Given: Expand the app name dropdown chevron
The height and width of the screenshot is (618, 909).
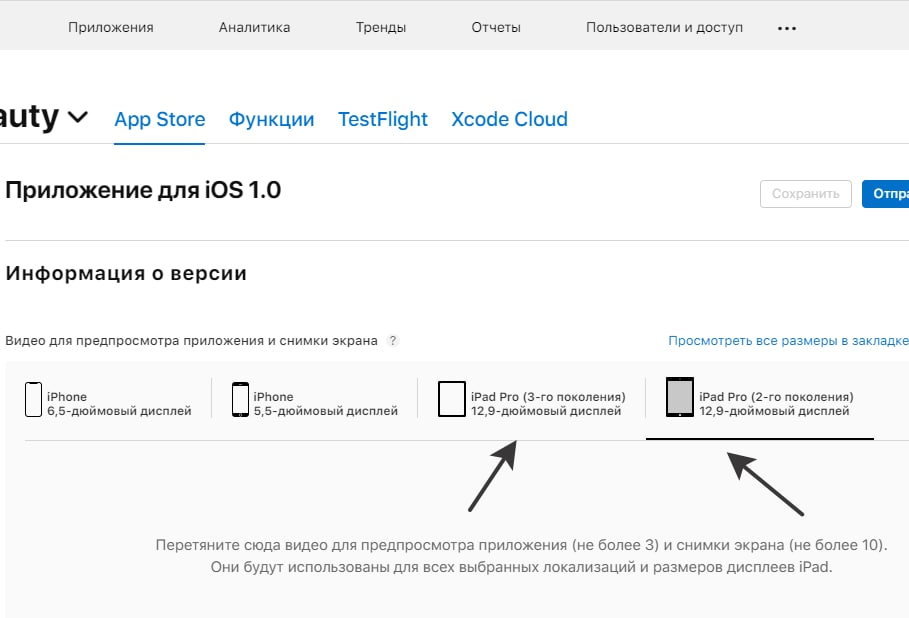Looking at the screenshot, I should (x=78, y=117).
